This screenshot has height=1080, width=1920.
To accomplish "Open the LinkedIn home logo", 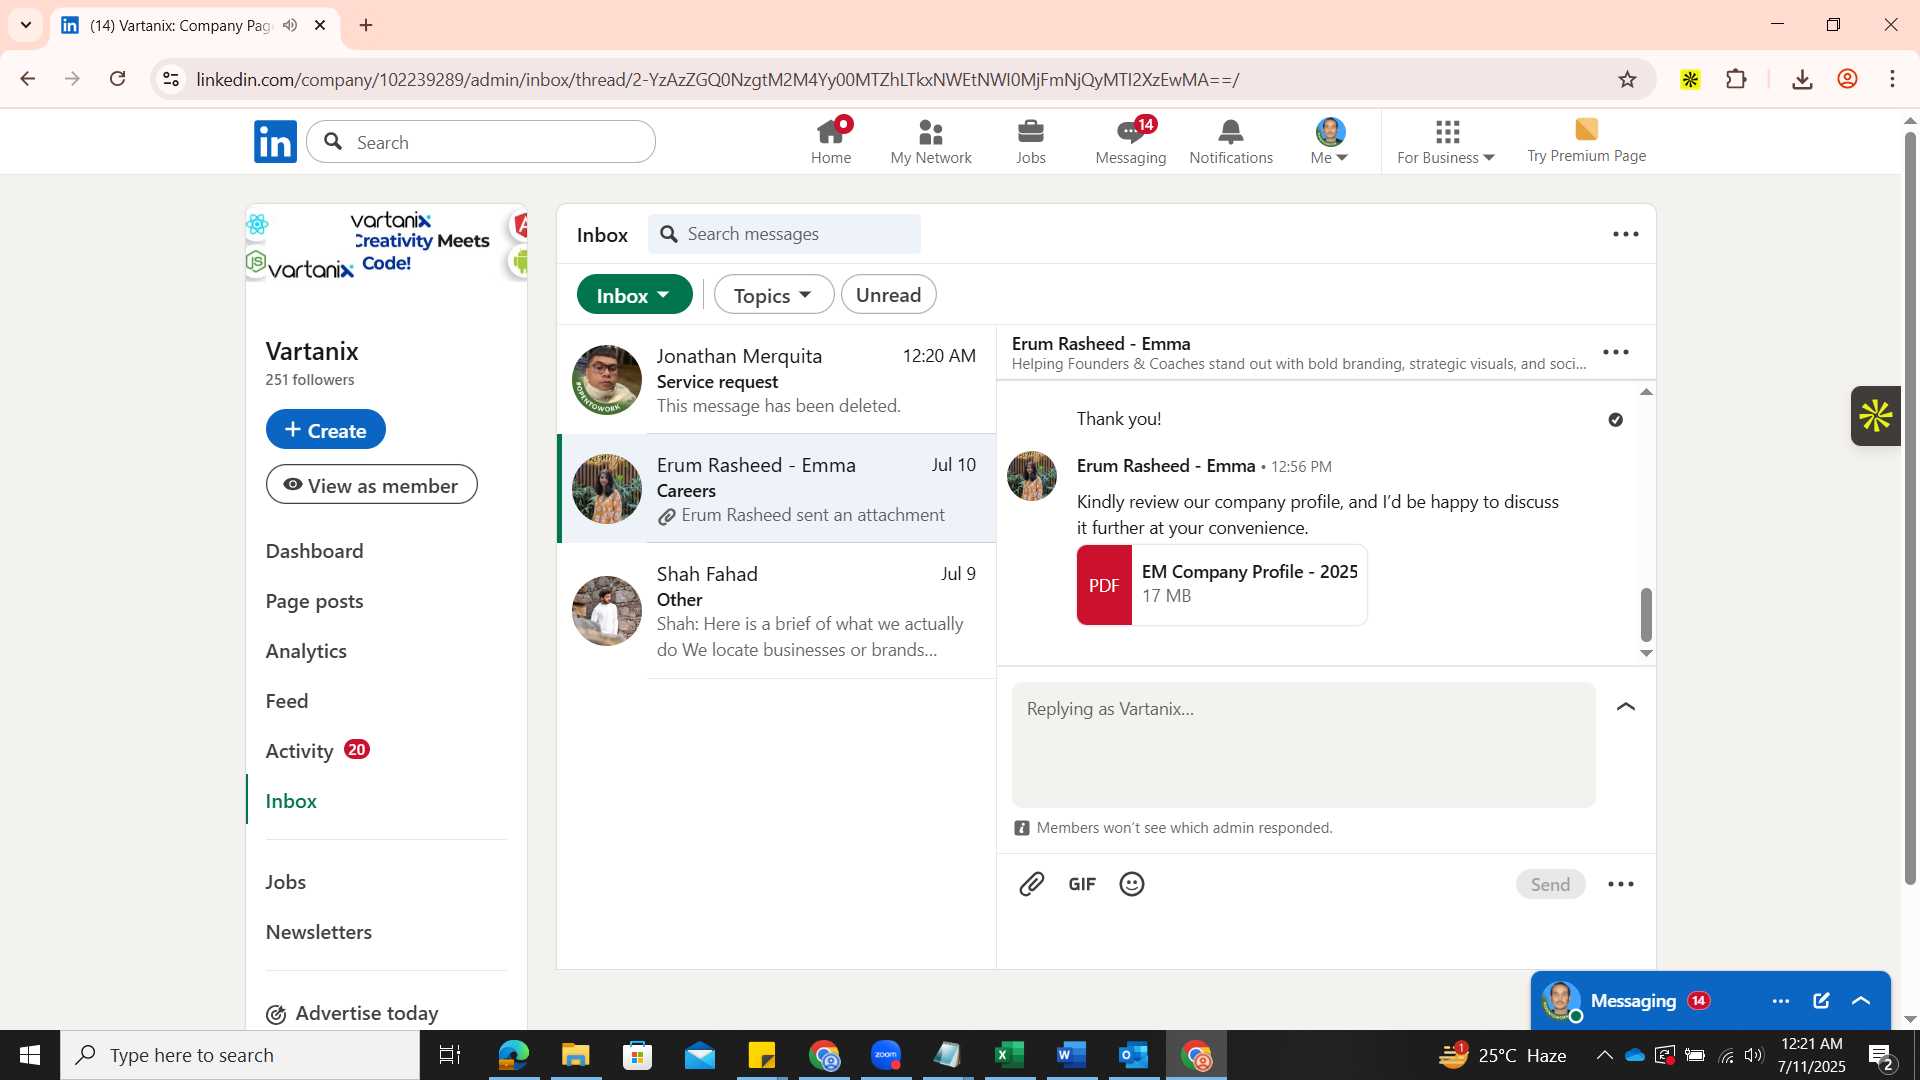I will [275, 142].
